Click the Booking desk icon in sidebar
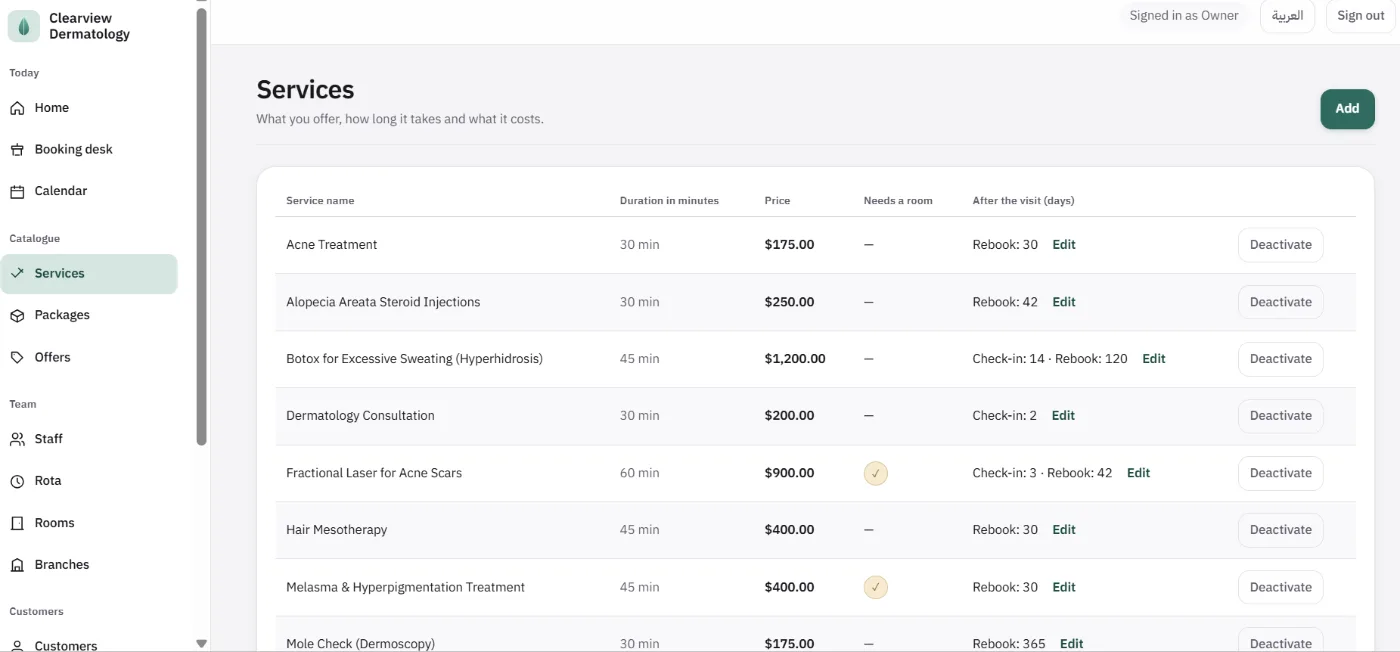Viewport: 1400px width, 652px height. (x=17, y=150)
